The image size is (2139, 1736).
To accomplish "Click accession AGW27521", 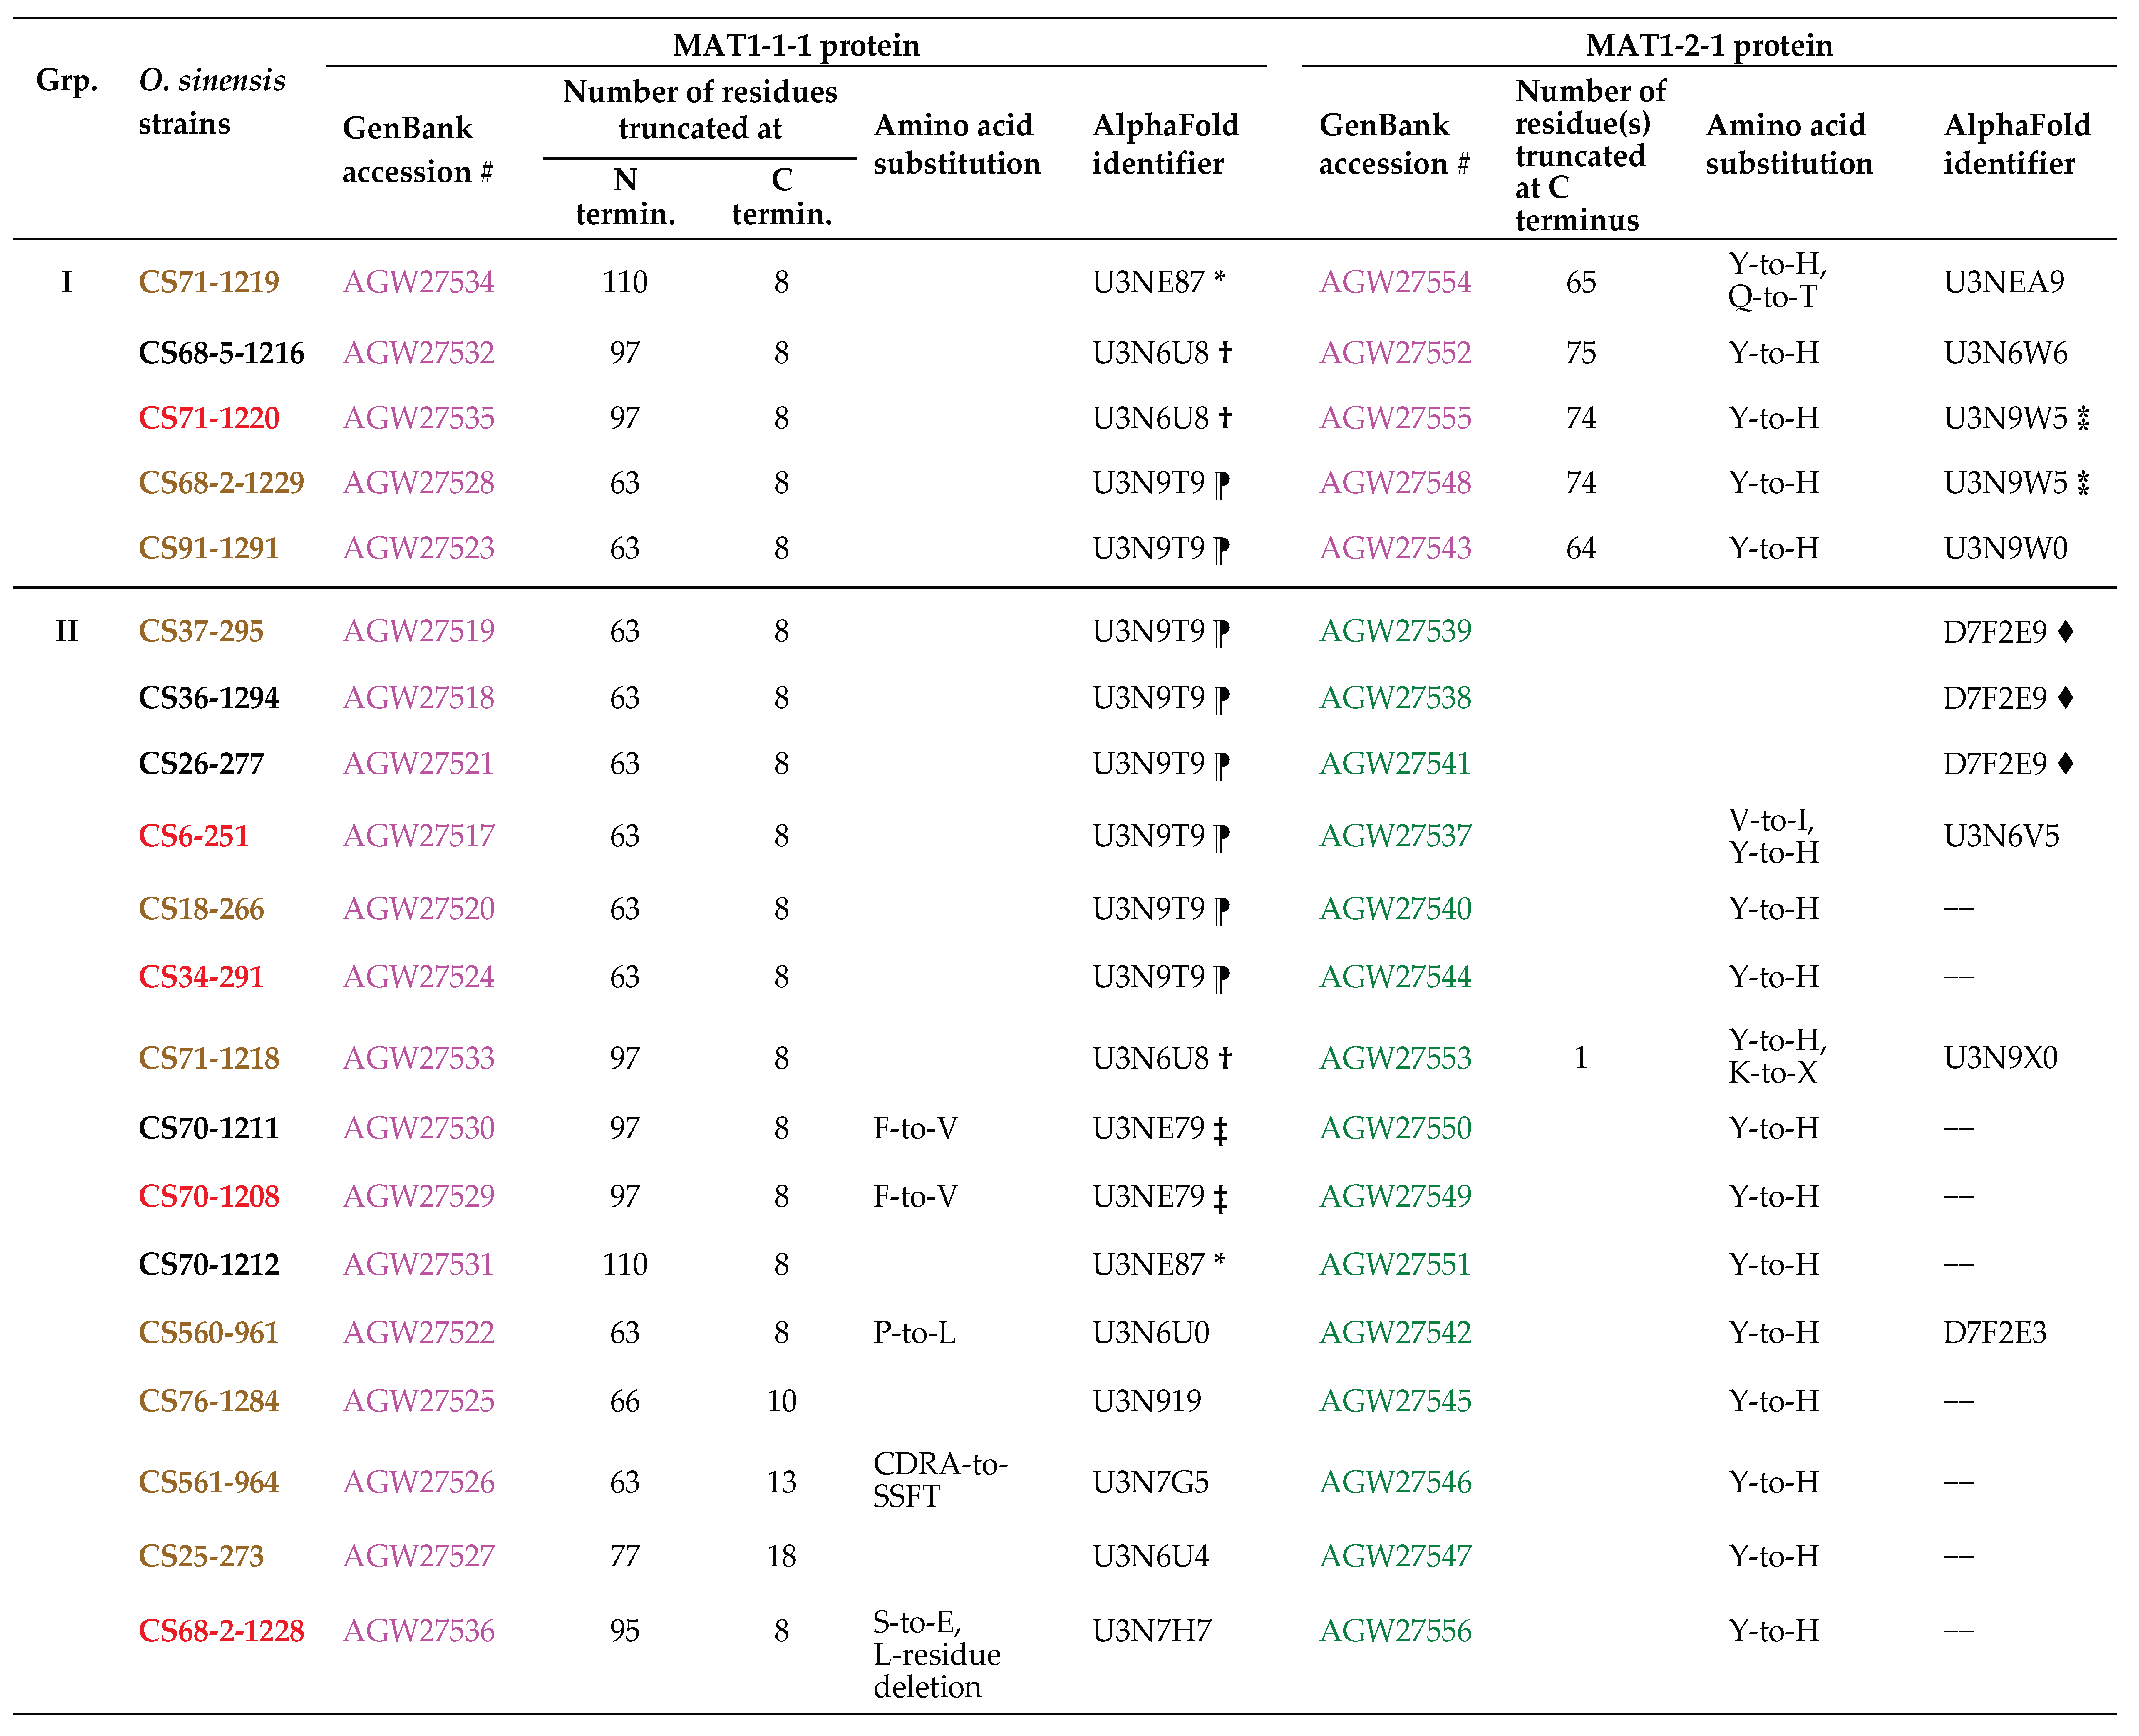I will pos(418,764).
